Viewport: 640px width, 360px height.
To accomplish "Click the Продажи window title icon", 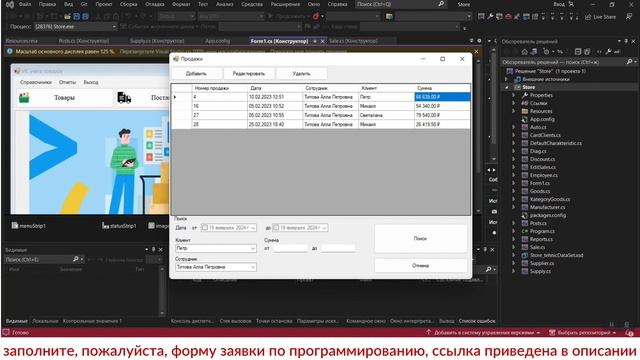I will [x=176, y=59].
